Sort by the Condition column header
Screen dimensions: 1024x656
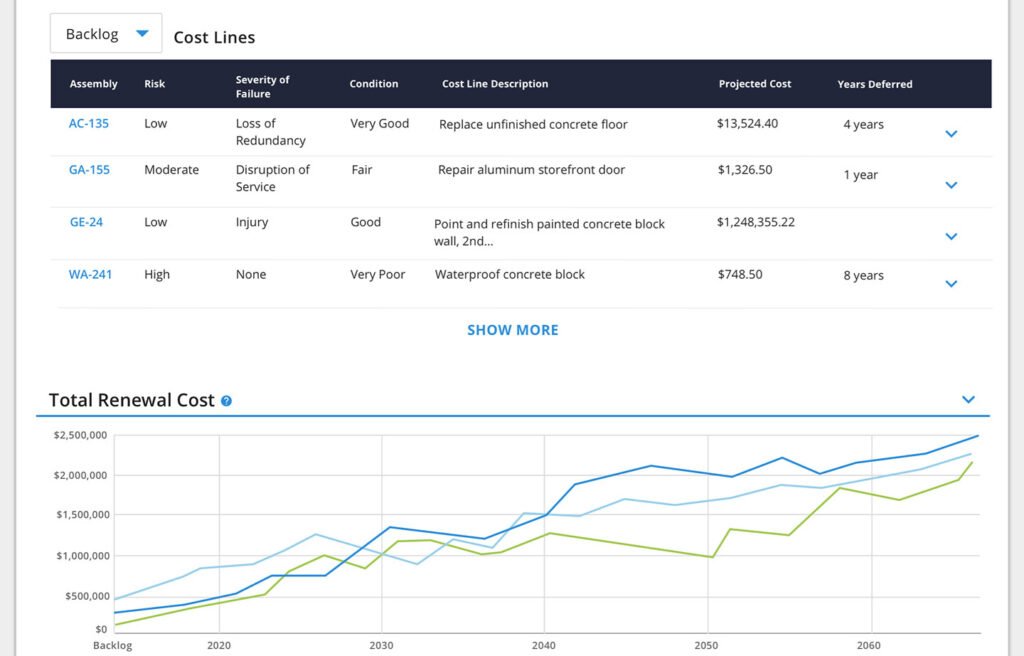point(373,84)
